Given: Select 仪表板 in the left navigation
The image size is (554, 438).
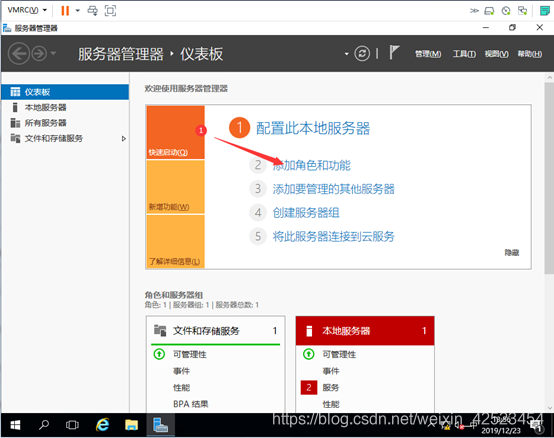Looking at the screenshot, I should tap(65, 92).
